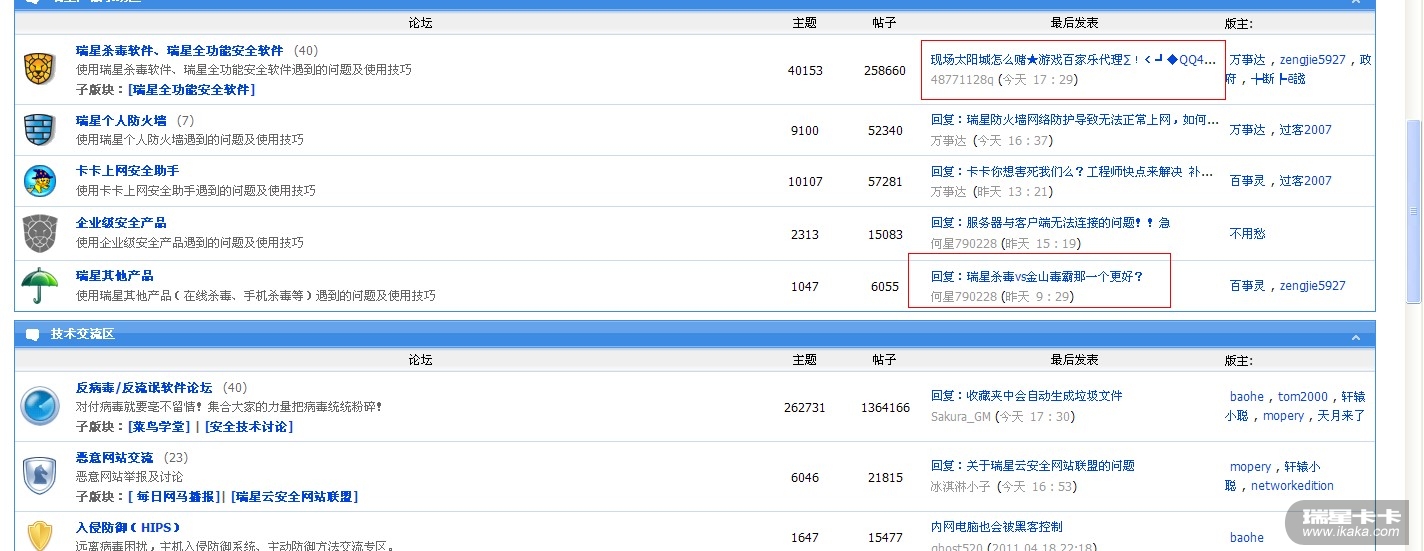The image size is (1424, 551).
Task: Click the lion shield icon for 瑞星杀毒软件 forum
Action: pos(39,69)
